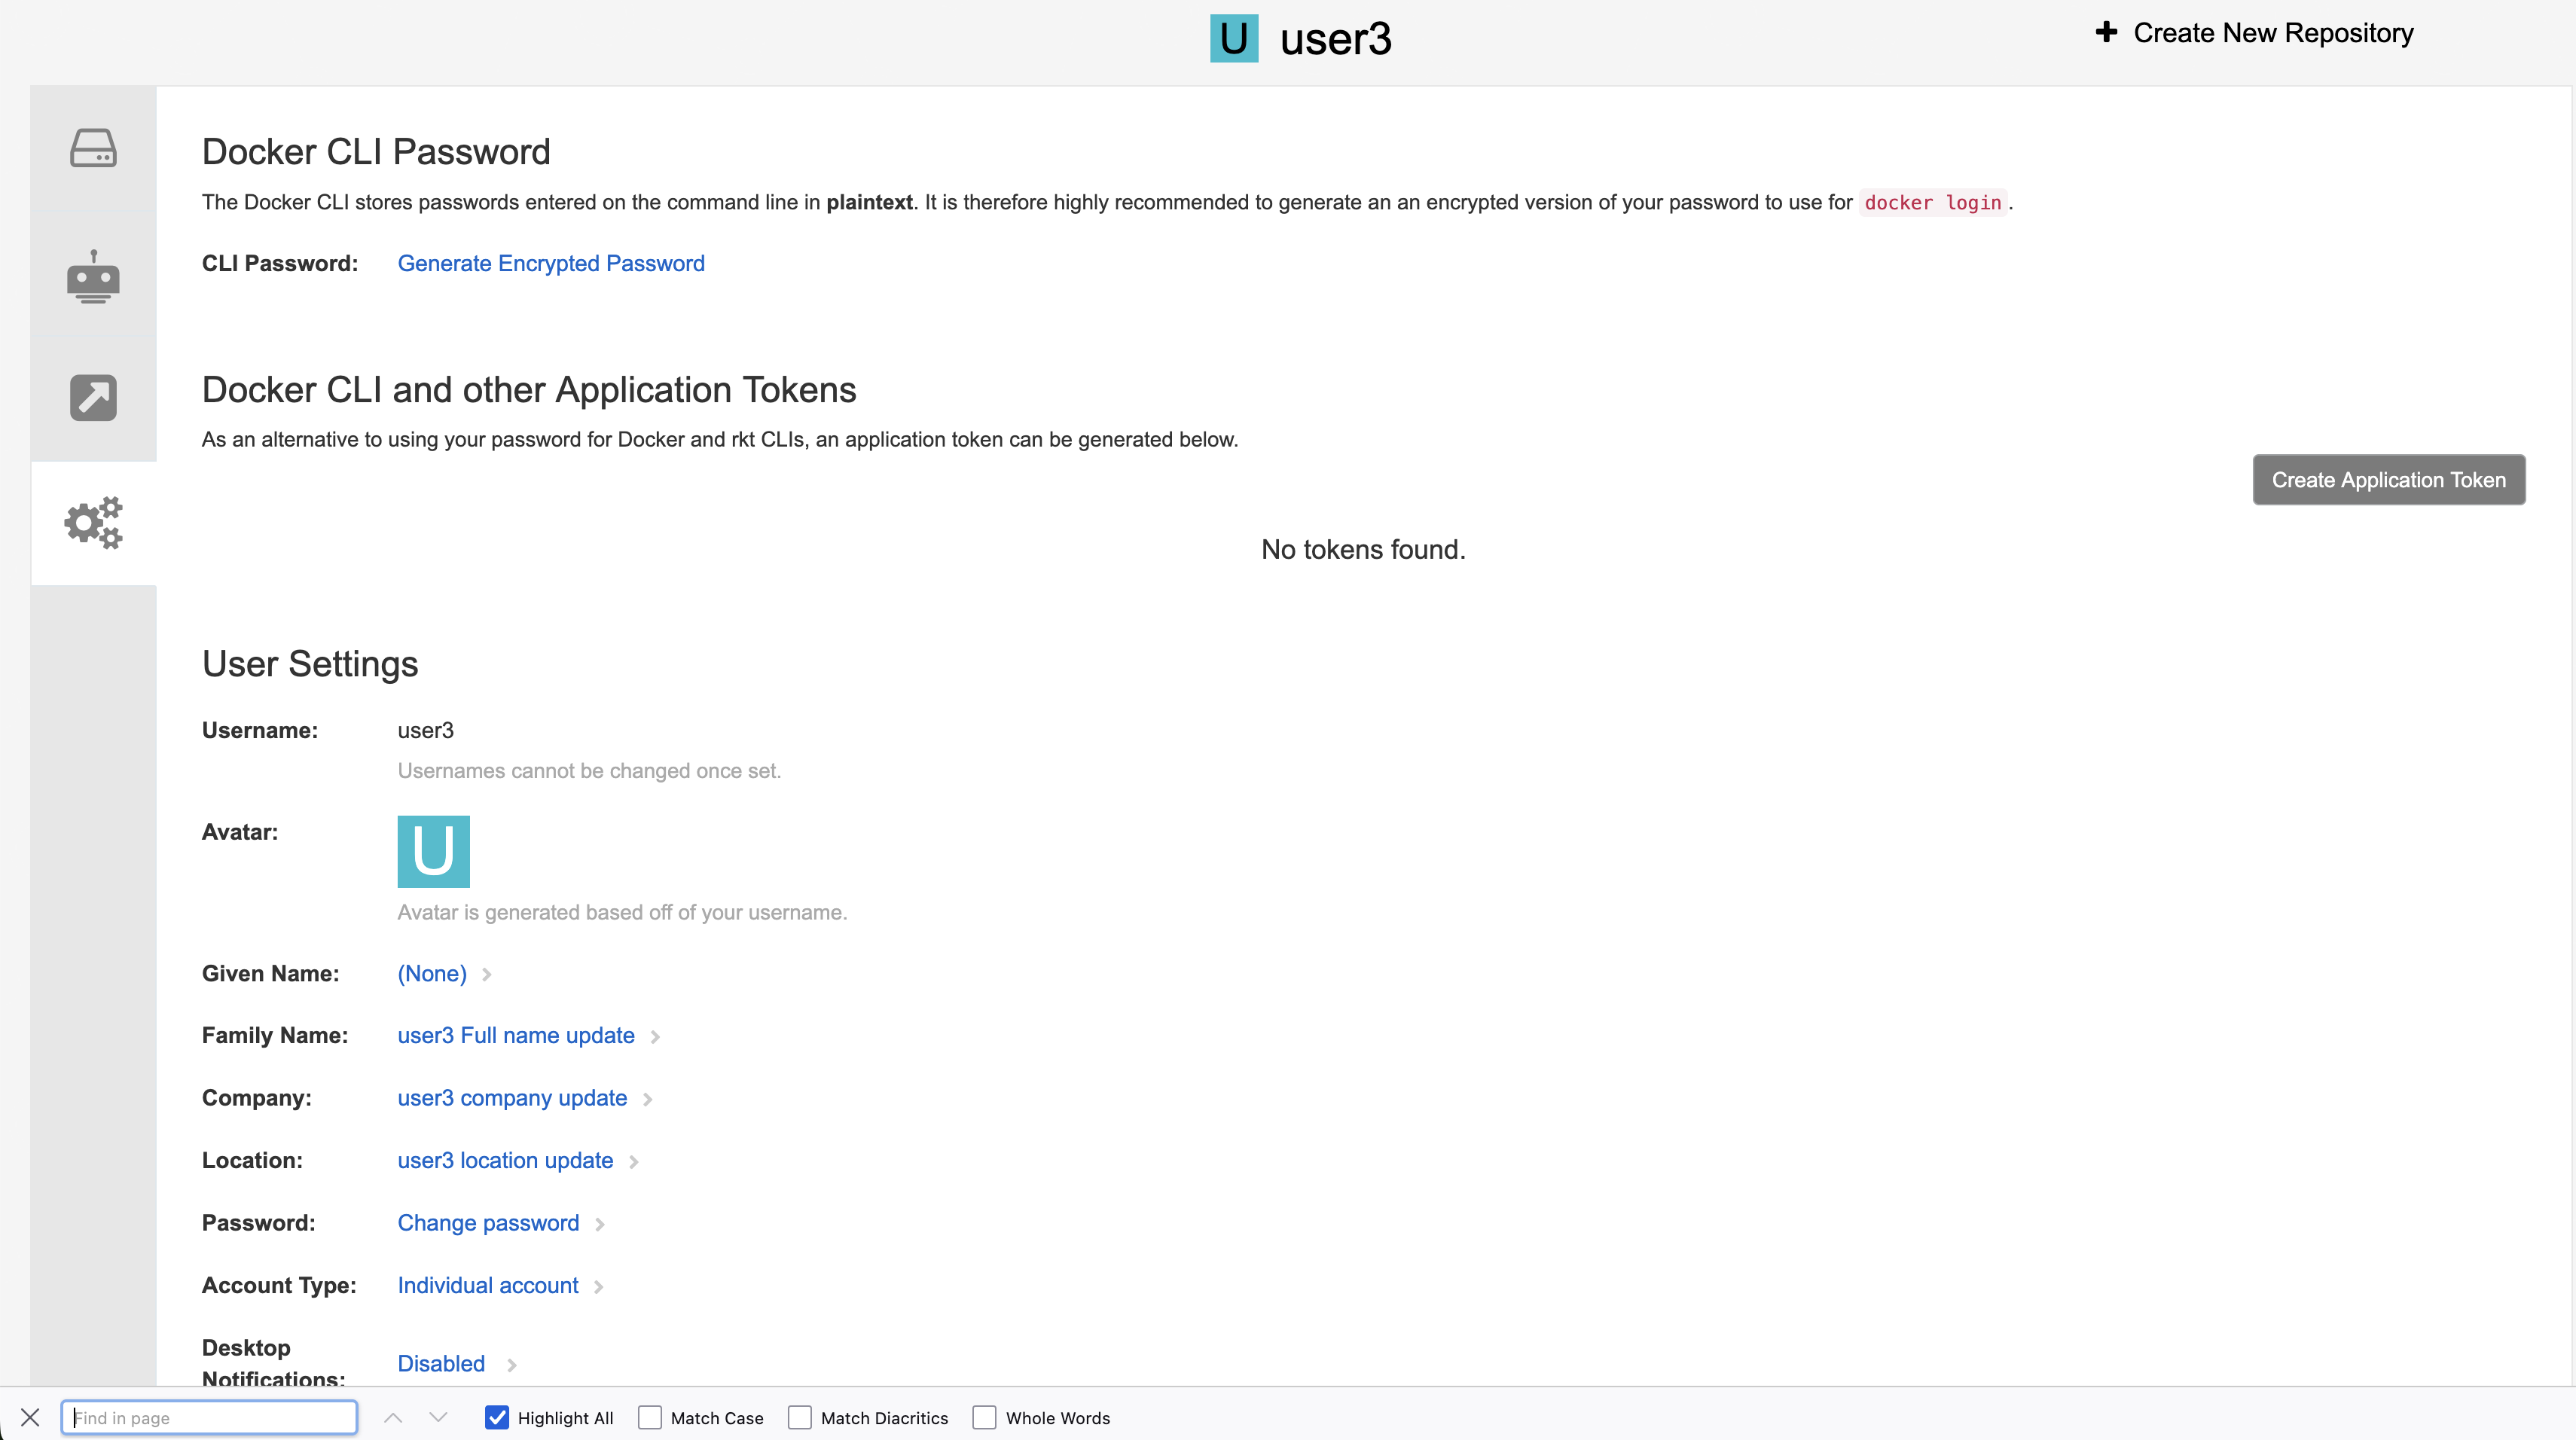Close the find bar with the X icon
2576x1440 pixels.
[30, 1417]
